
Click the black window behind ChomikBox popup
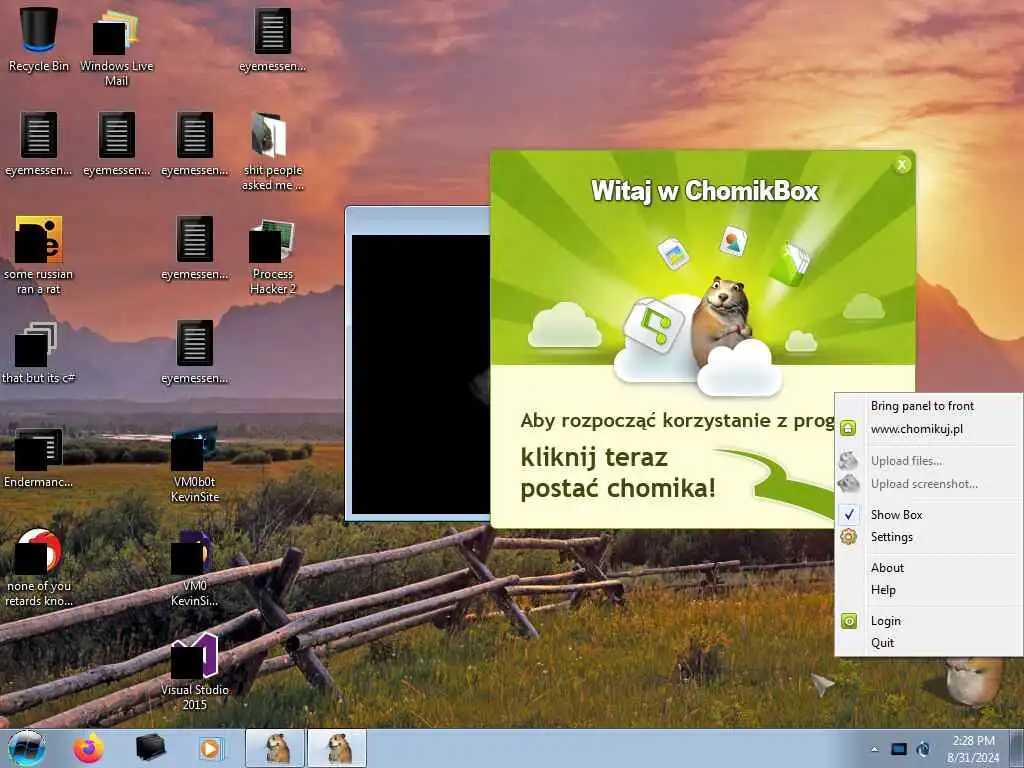(x=419, y=374)
